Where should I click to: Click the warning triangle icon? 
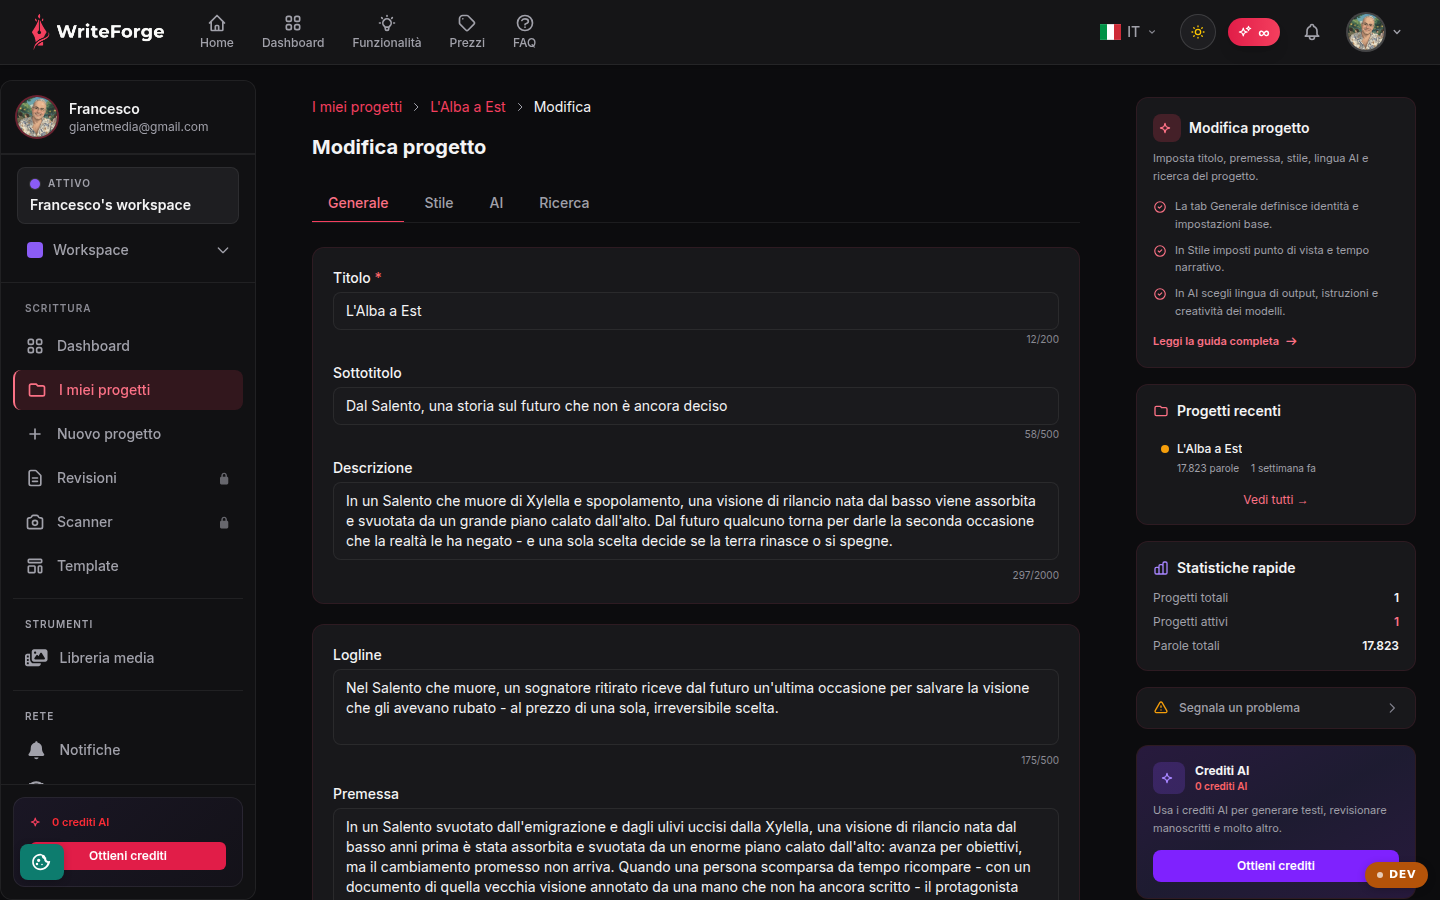point(1161,708)
